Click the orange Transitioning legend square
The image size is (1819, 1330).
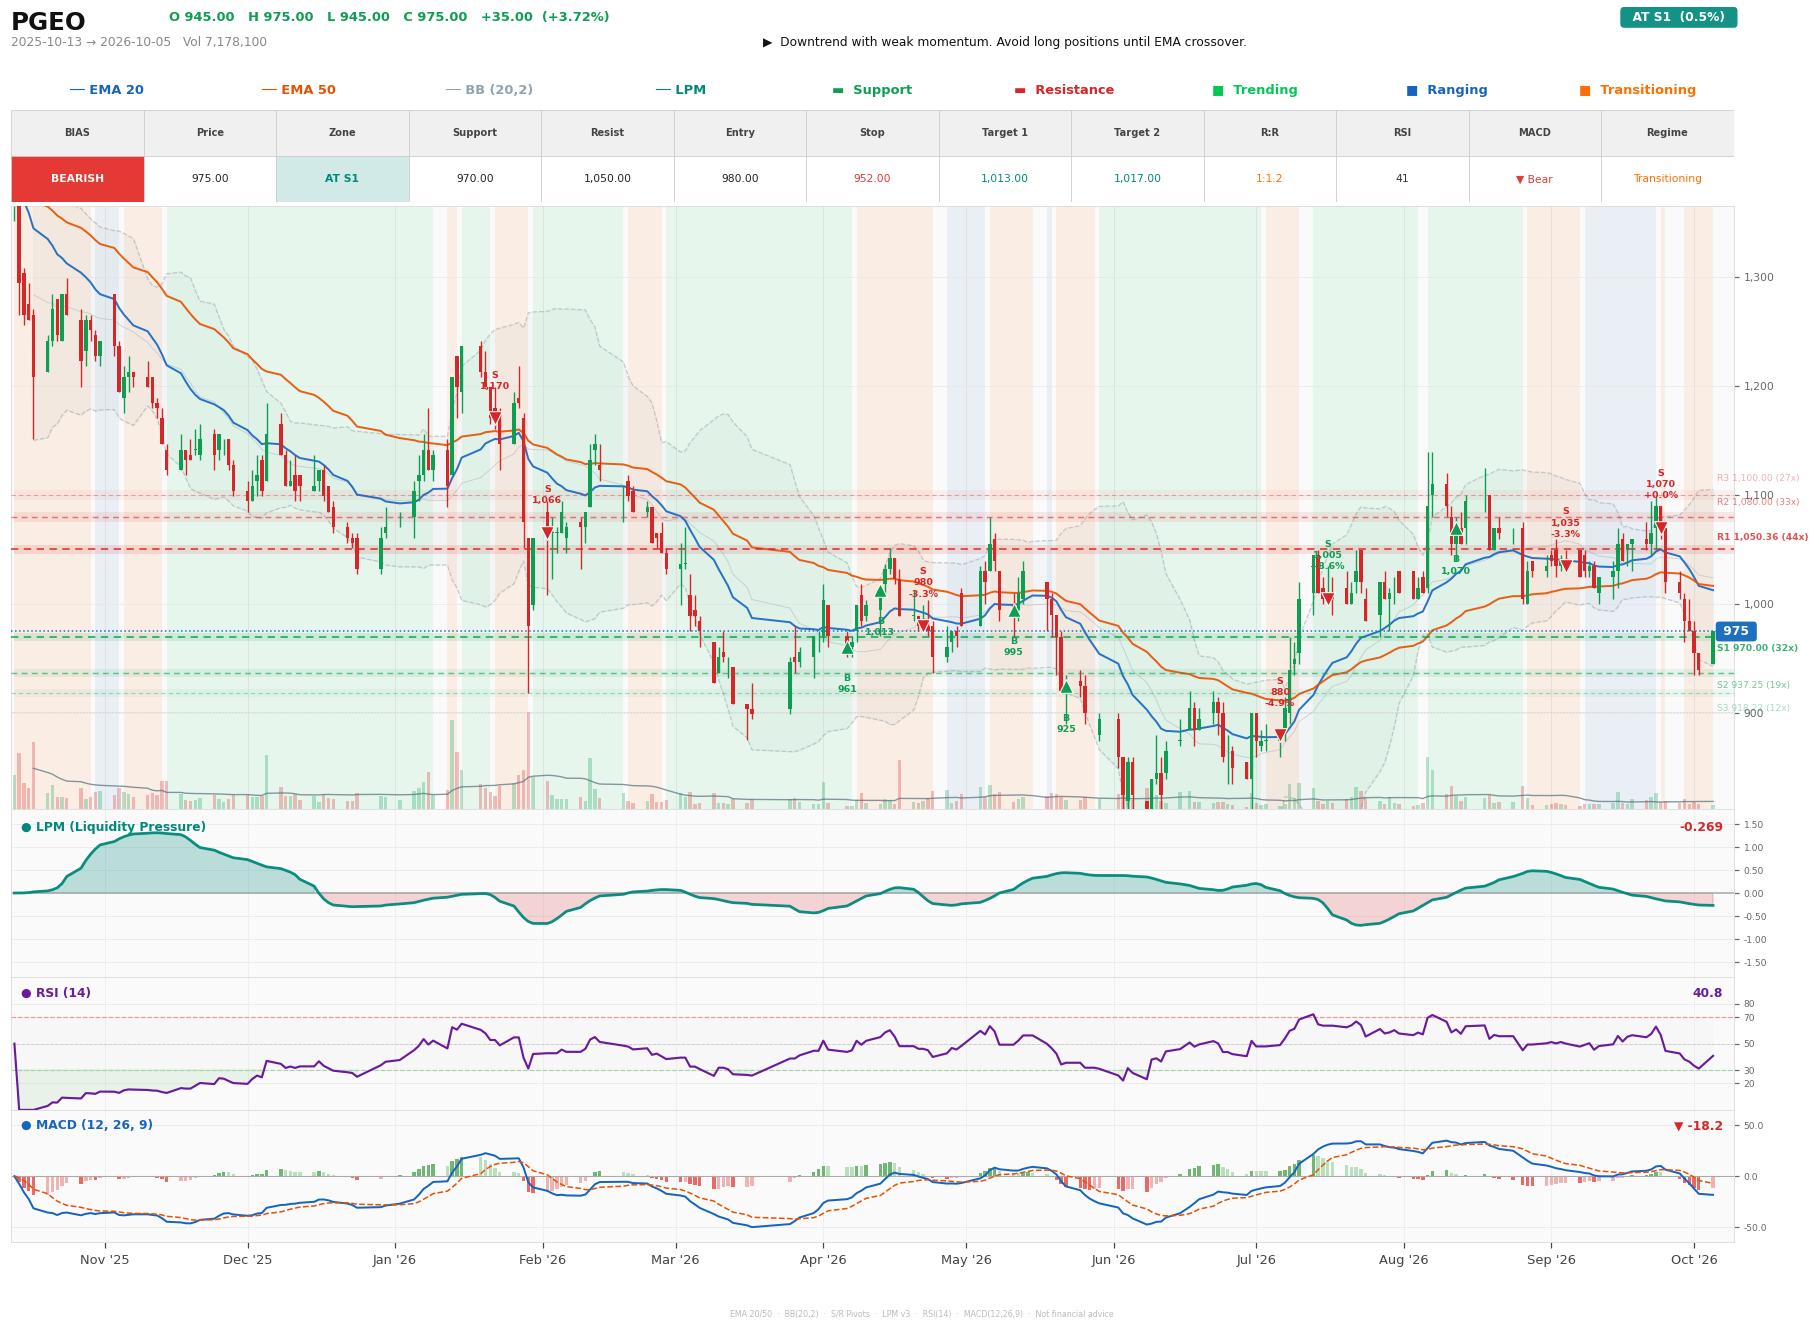[x=1585, y=90]
